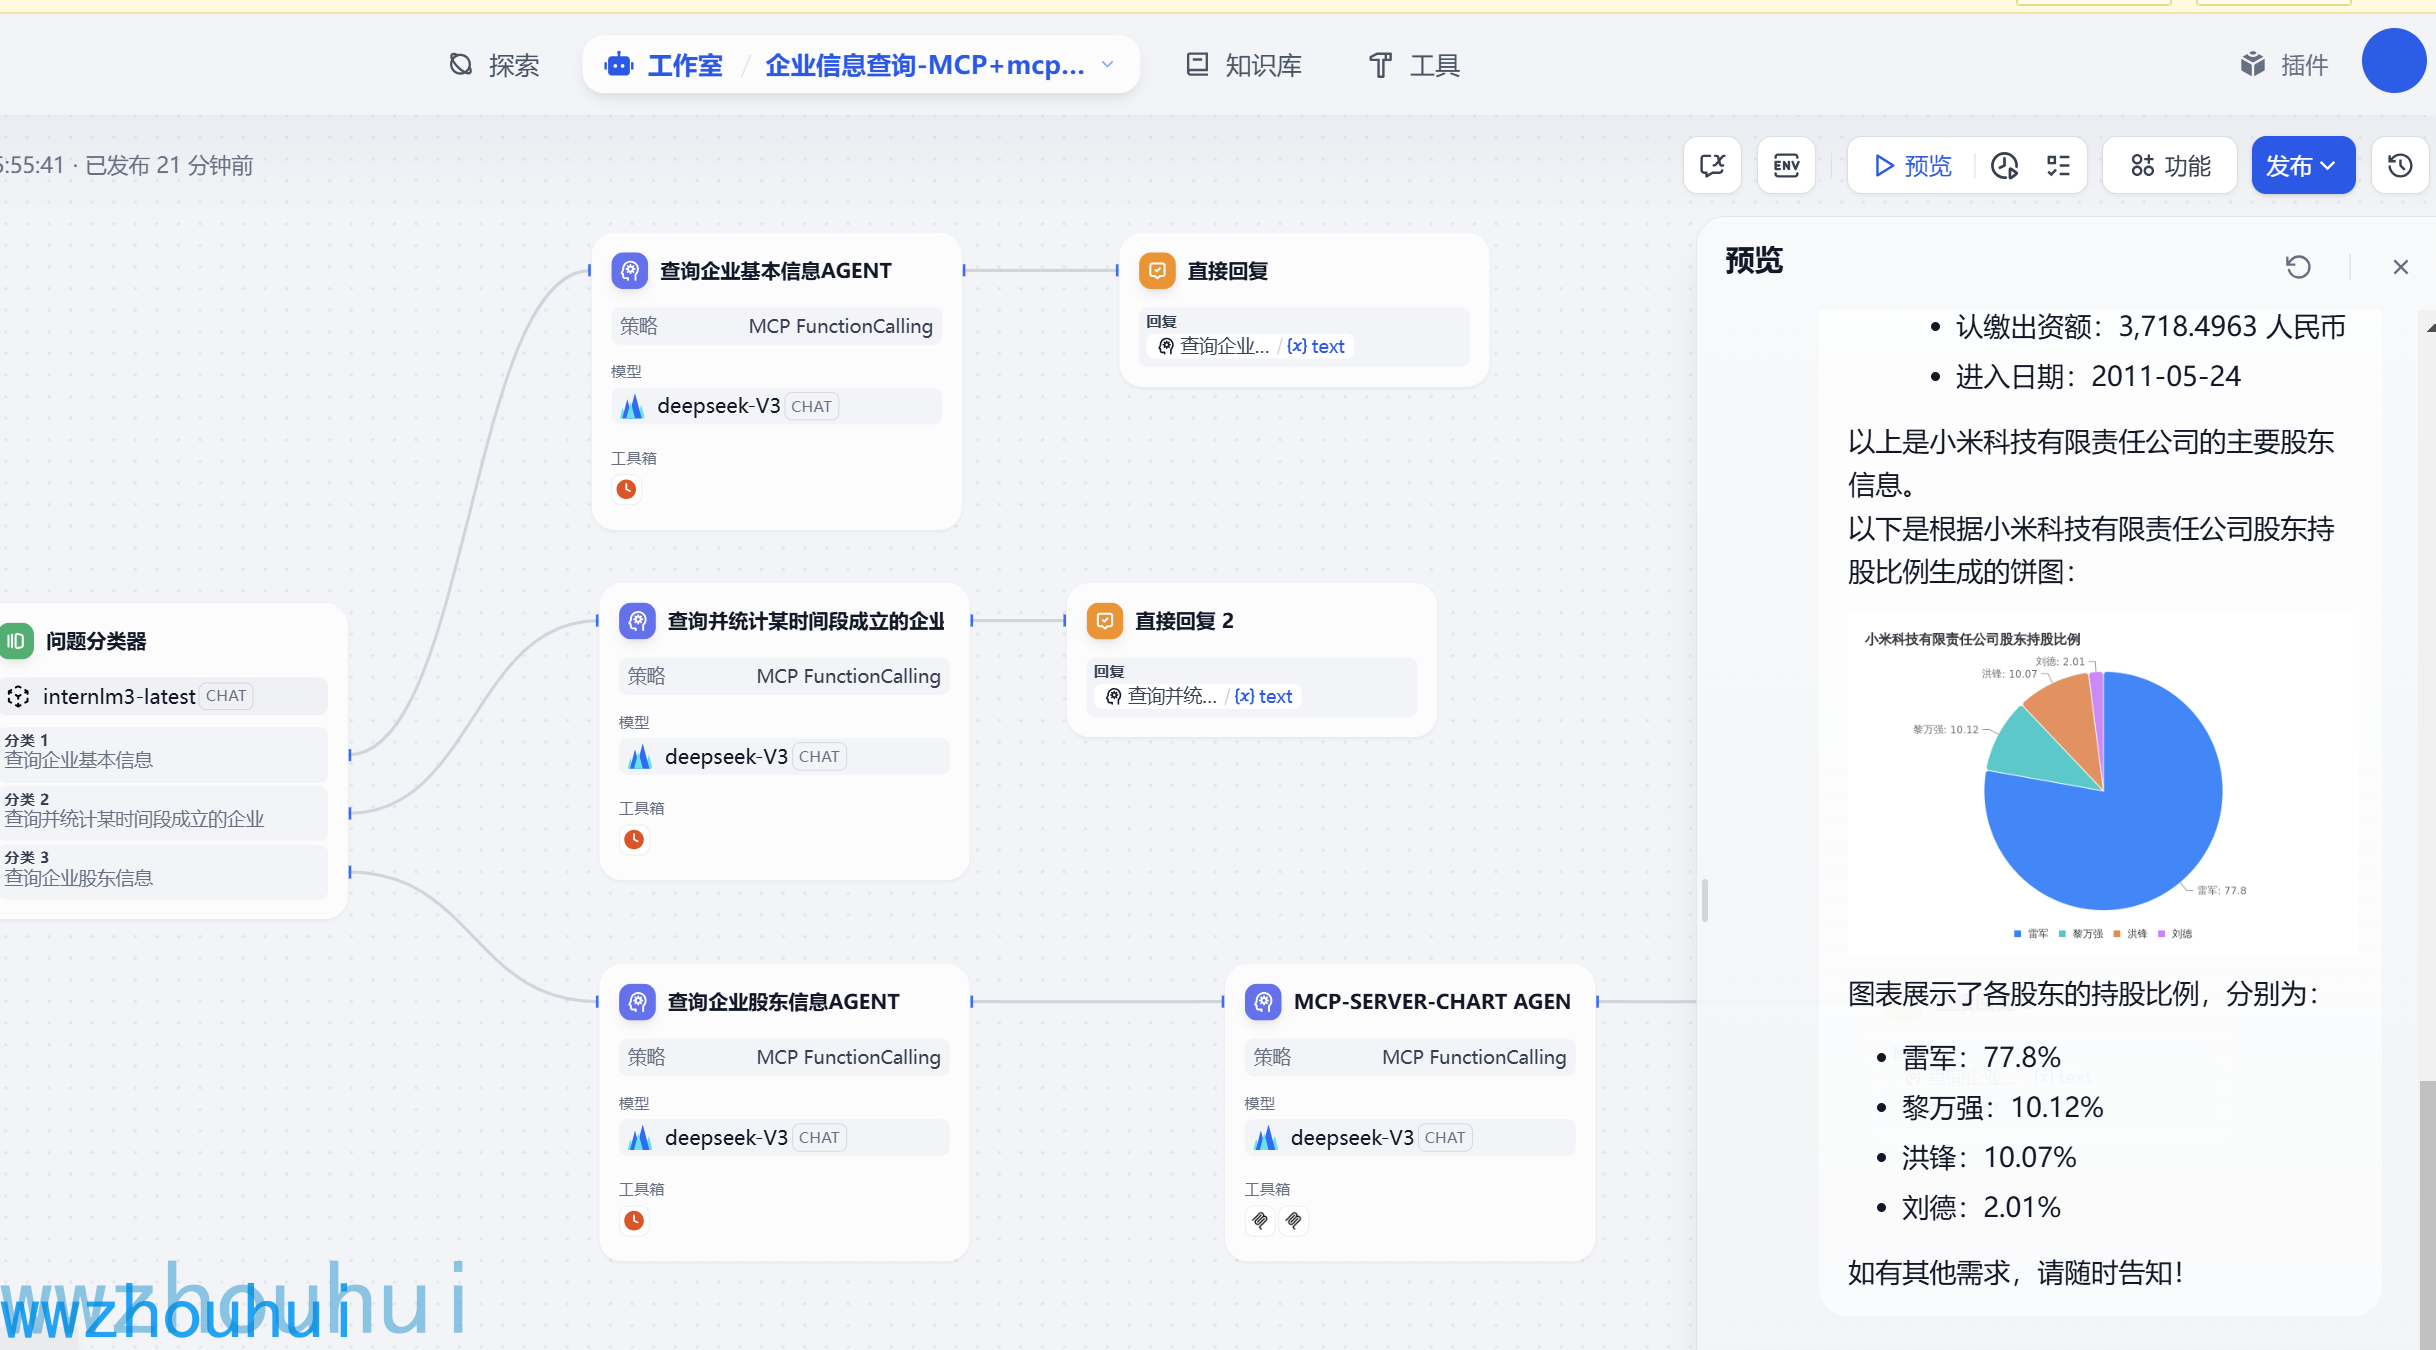Select 分类 3 查询企业股东信息 row
The width and height of the screenshot is (2436, 1350).
(164, 871)
